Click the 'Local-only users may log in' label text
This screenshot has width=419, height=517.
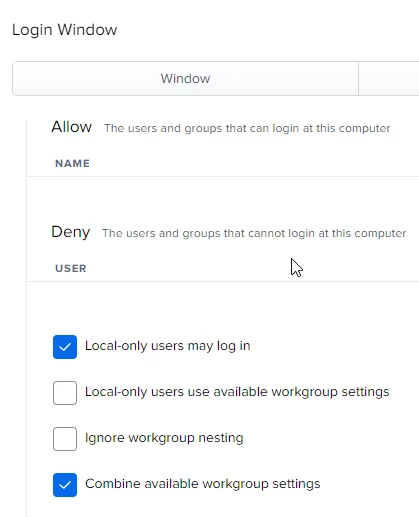click(168, 346)
